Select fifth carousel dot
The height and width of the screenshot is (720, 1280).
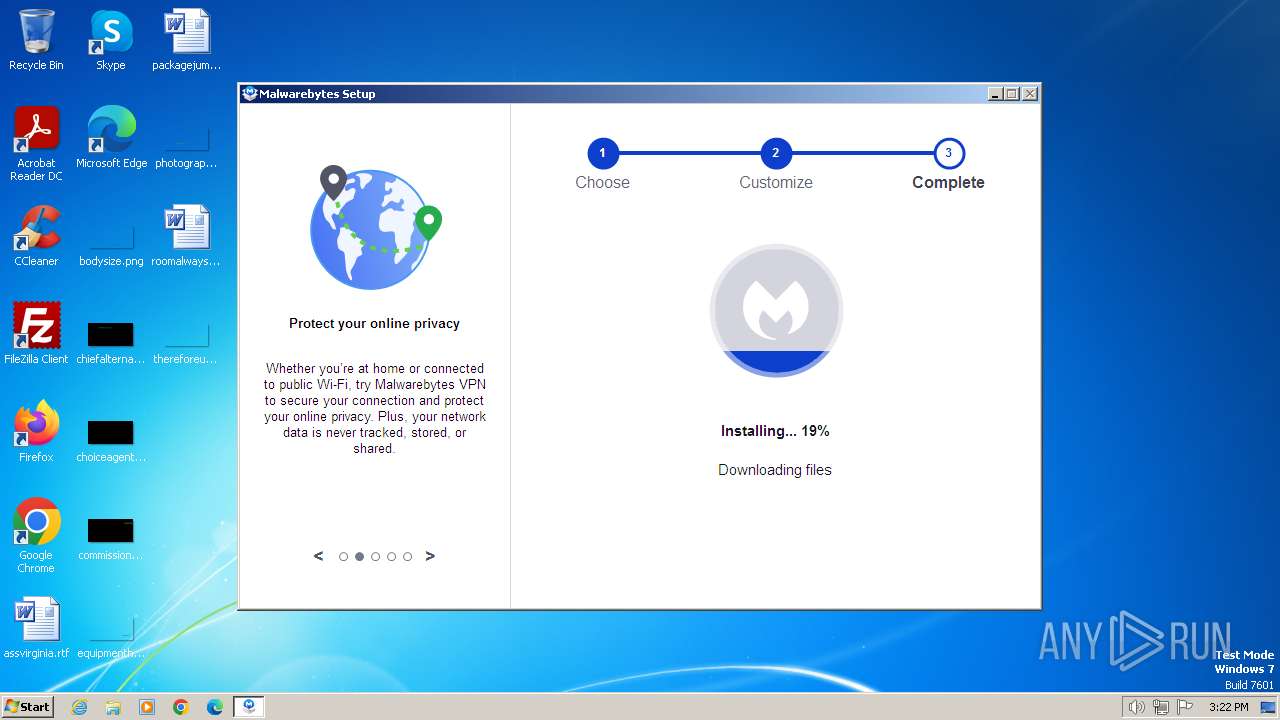tap(408, 557)
